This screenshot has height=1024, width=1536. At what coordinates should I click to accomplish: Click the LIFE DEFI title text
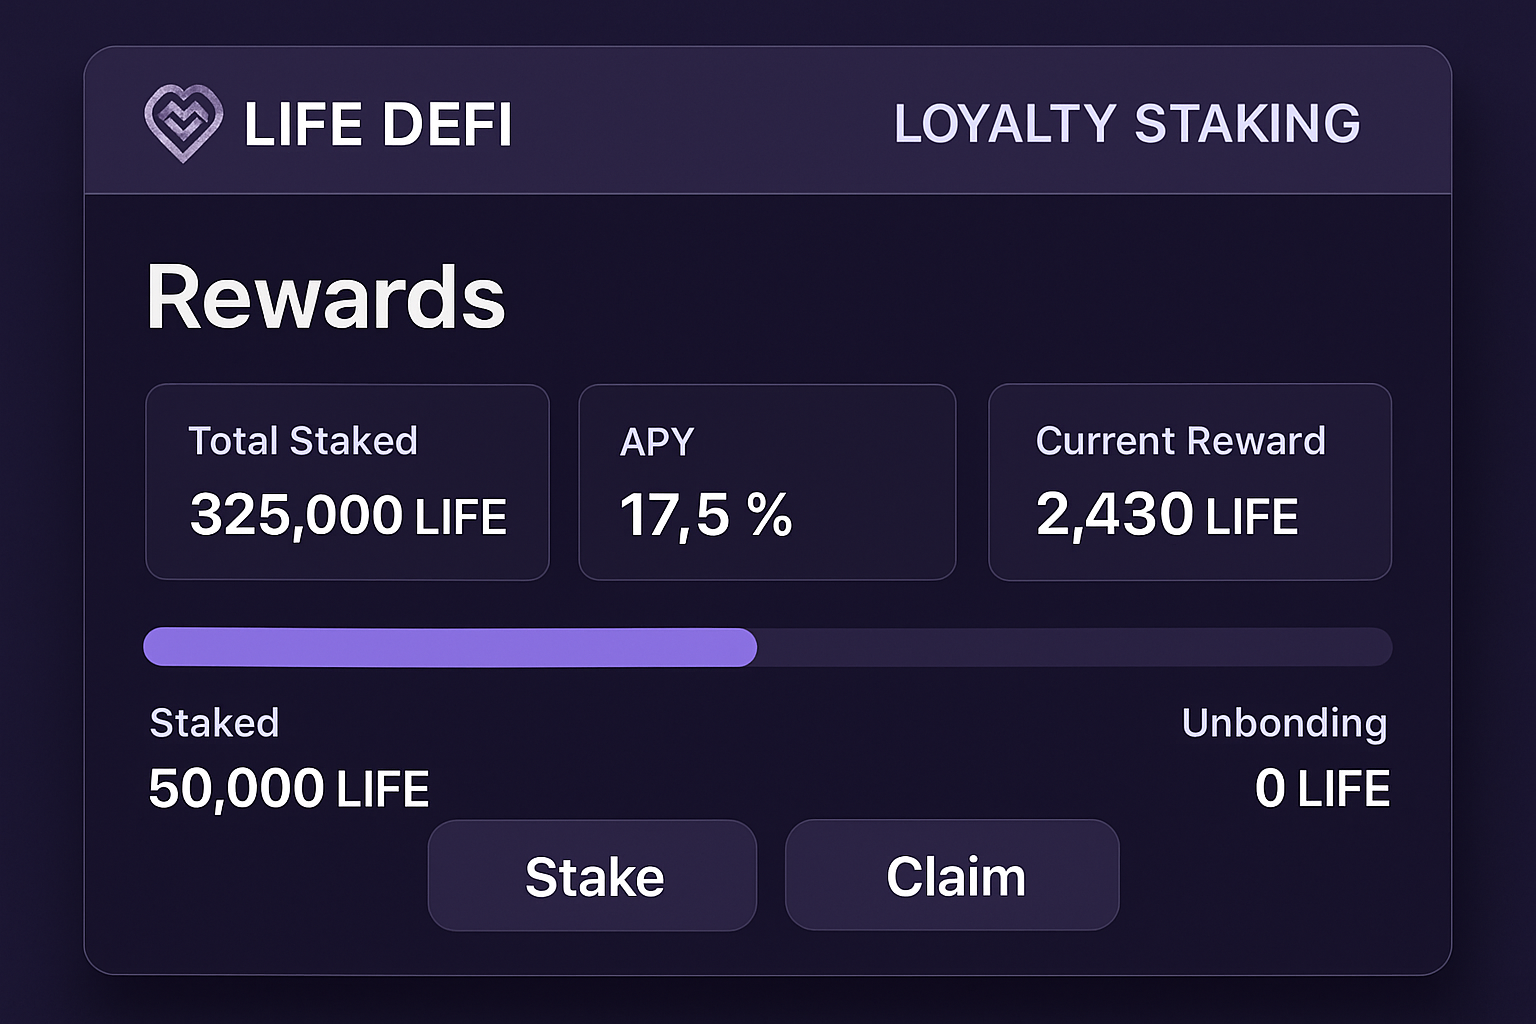coord(378,123)
